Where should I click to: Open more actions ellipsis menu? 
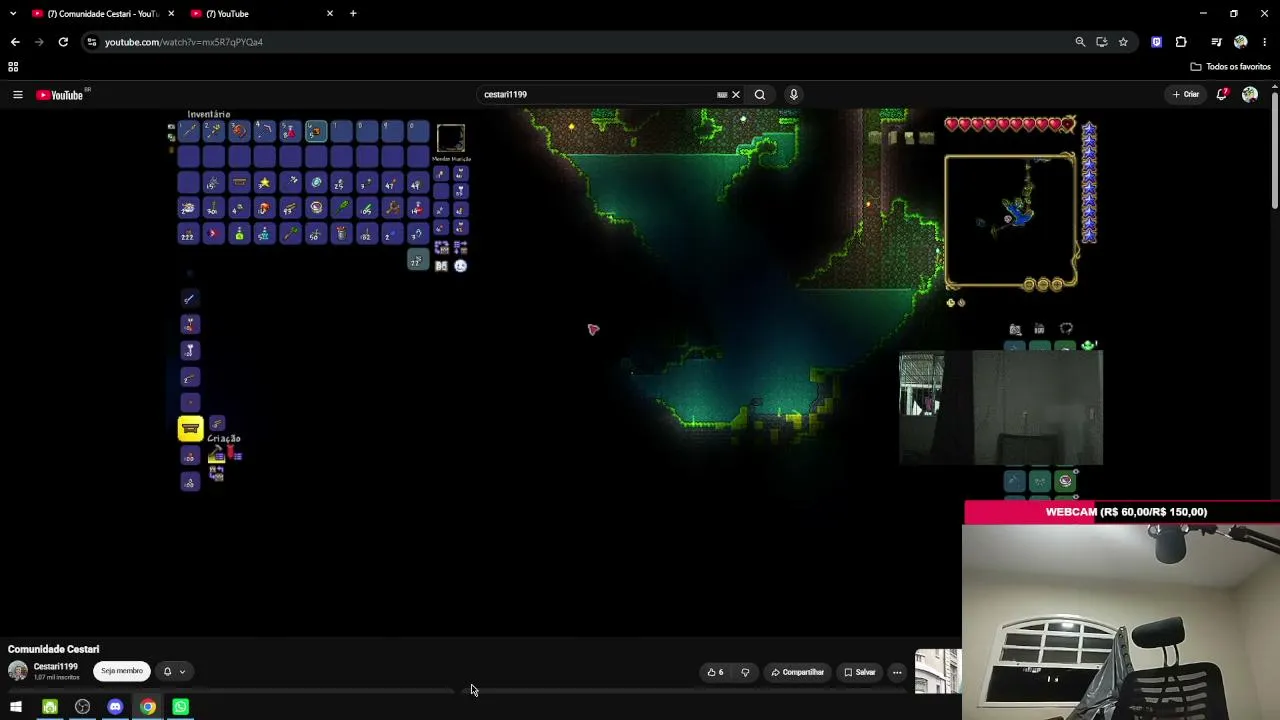(897, 672)
